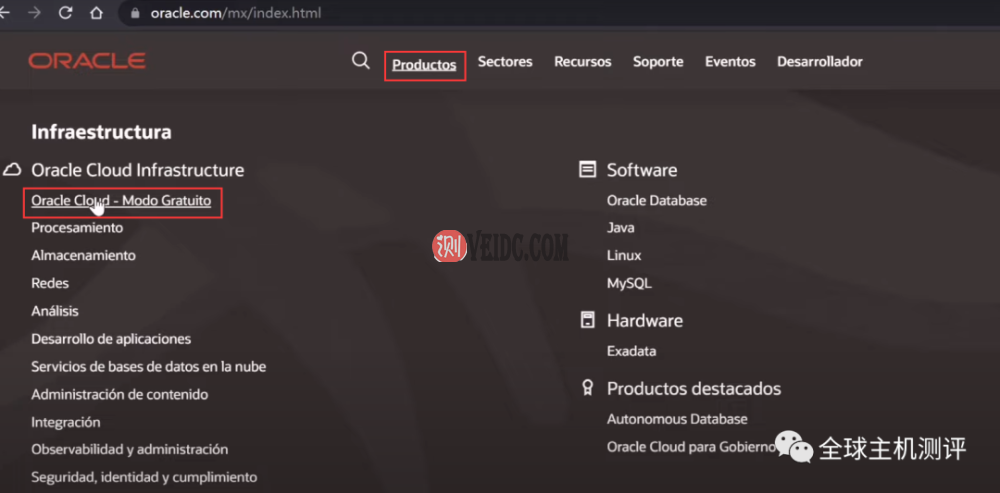The width and height of the screenshot is (1000, 493).
Task: Click the cloud icon beside Oracle Cloud Infrastructure
Action: coord(12,170)
